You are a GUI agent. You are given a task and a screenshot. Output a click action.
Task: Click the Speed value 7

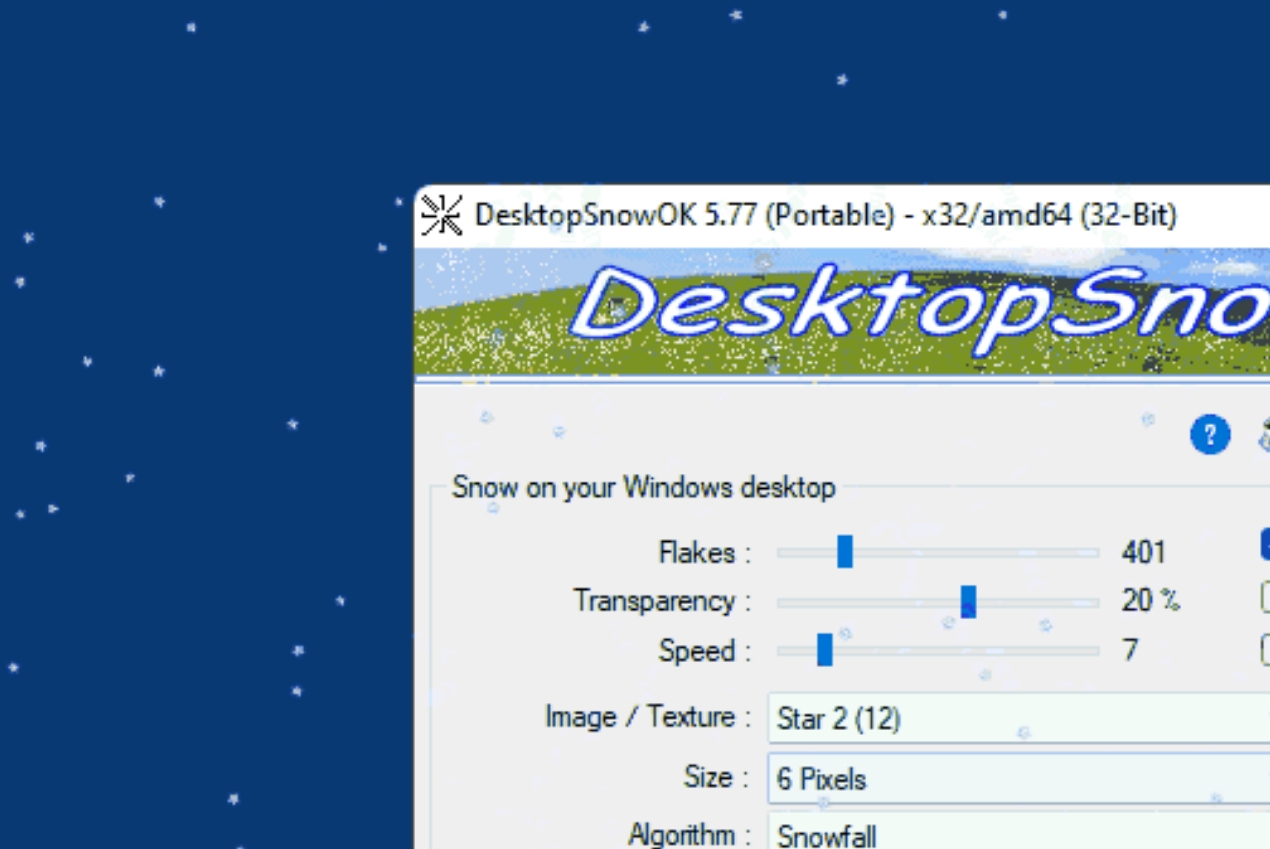(x=1130, y=650)
